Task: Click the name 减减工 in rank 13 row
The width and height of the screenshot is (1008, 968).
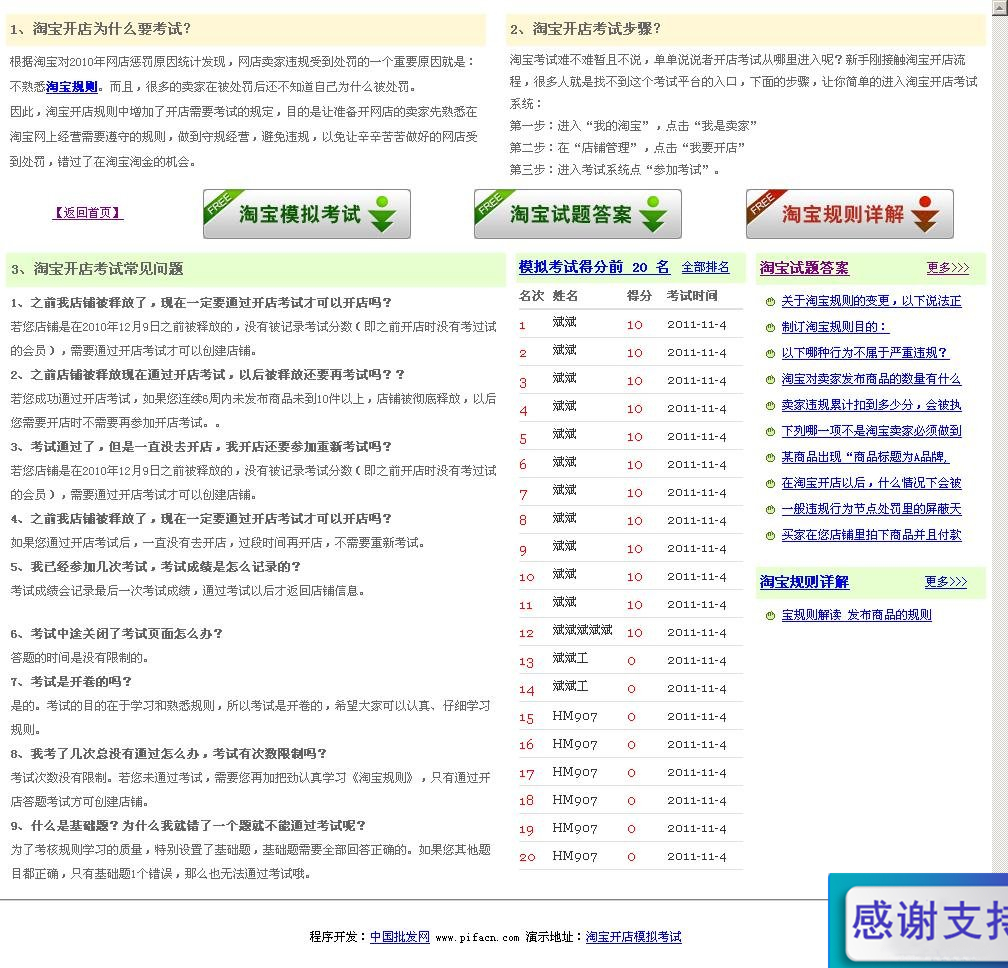Action: point(570,658)
